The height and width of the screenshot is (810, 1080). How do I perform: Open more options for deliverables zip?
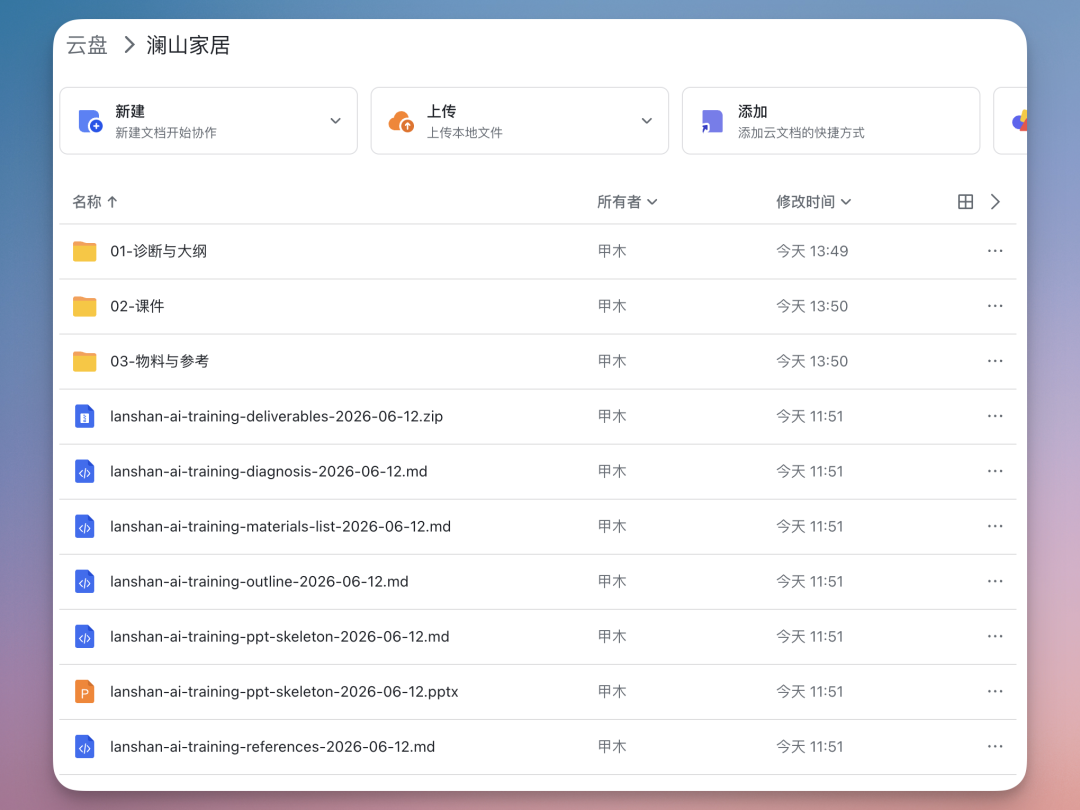[995, 416]
